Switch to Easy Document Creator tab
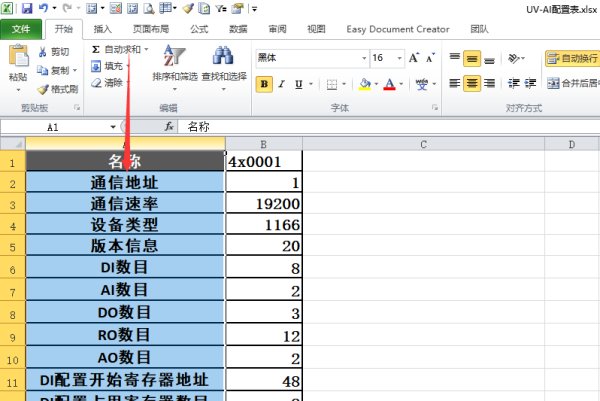600x401 pixels. point(398,29)
